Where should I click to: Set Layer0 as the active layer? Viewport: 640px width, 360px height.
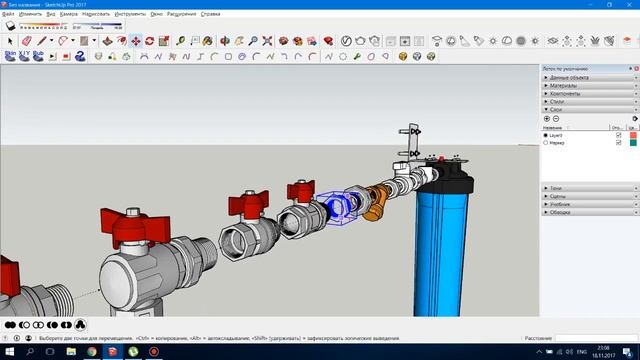point(546,135)
